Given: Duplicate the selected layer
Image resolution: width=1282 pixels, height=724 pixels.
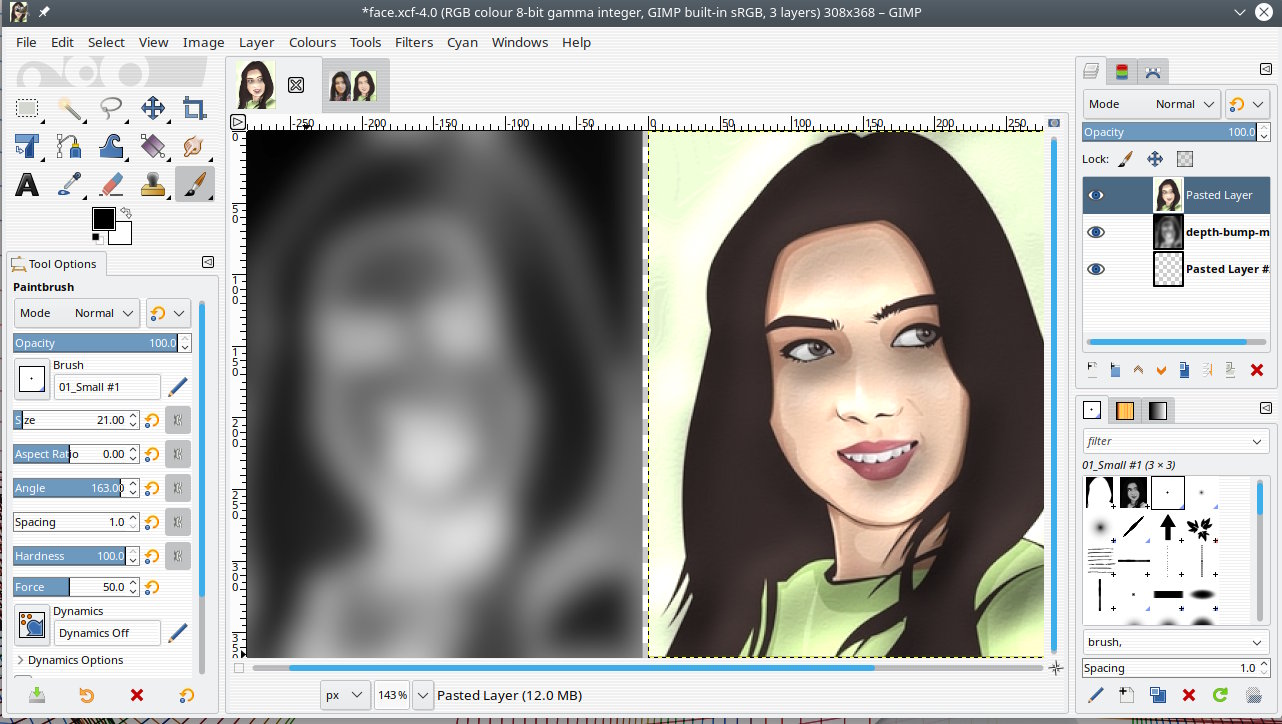Looking at the screenshot, I should [x=1184, y=370].
